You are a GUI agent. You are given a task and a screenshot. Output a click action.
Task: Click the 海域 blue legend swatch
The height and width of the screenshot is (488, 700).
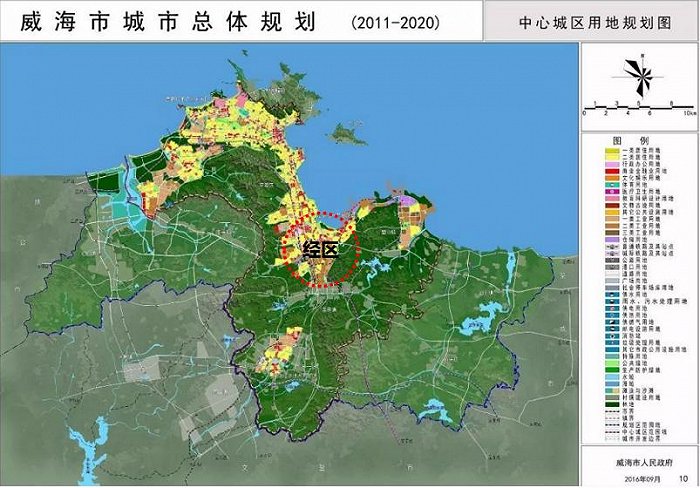click(x=612, y=384)
